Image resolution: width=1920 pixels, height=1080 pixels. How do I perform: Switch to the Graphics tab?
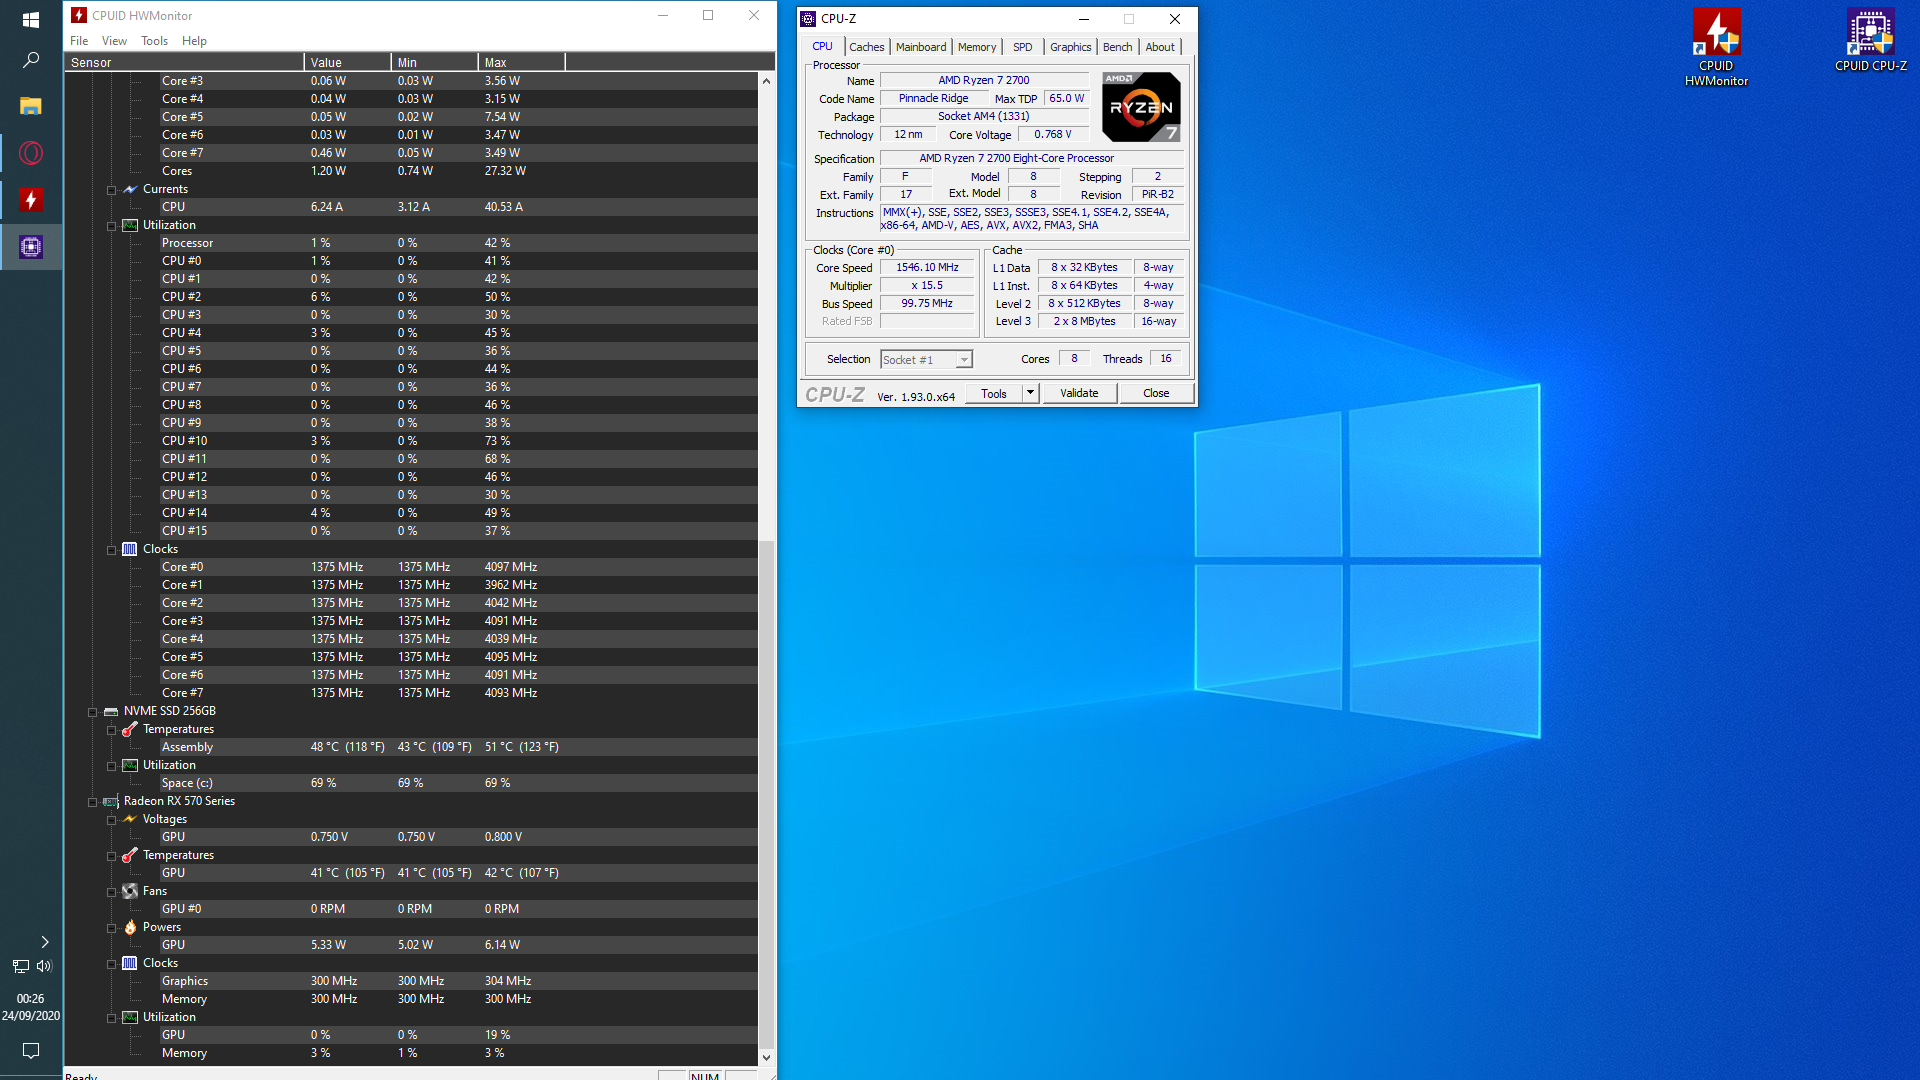pos(1070,47)
